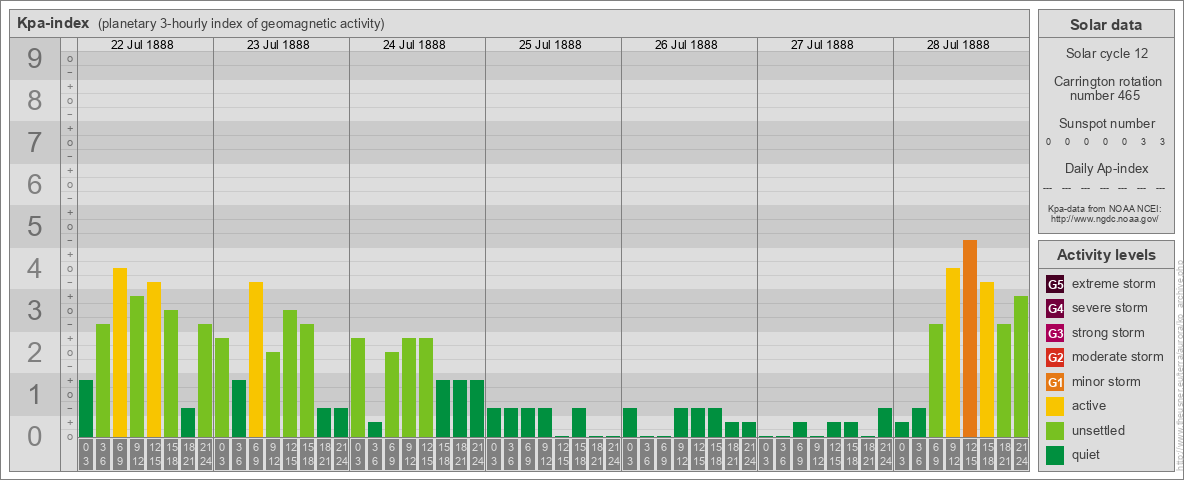Click the 'minor storm' legend label
Image resolution: width=1184 pixels, height=480 pixels.
point(1106,382)
